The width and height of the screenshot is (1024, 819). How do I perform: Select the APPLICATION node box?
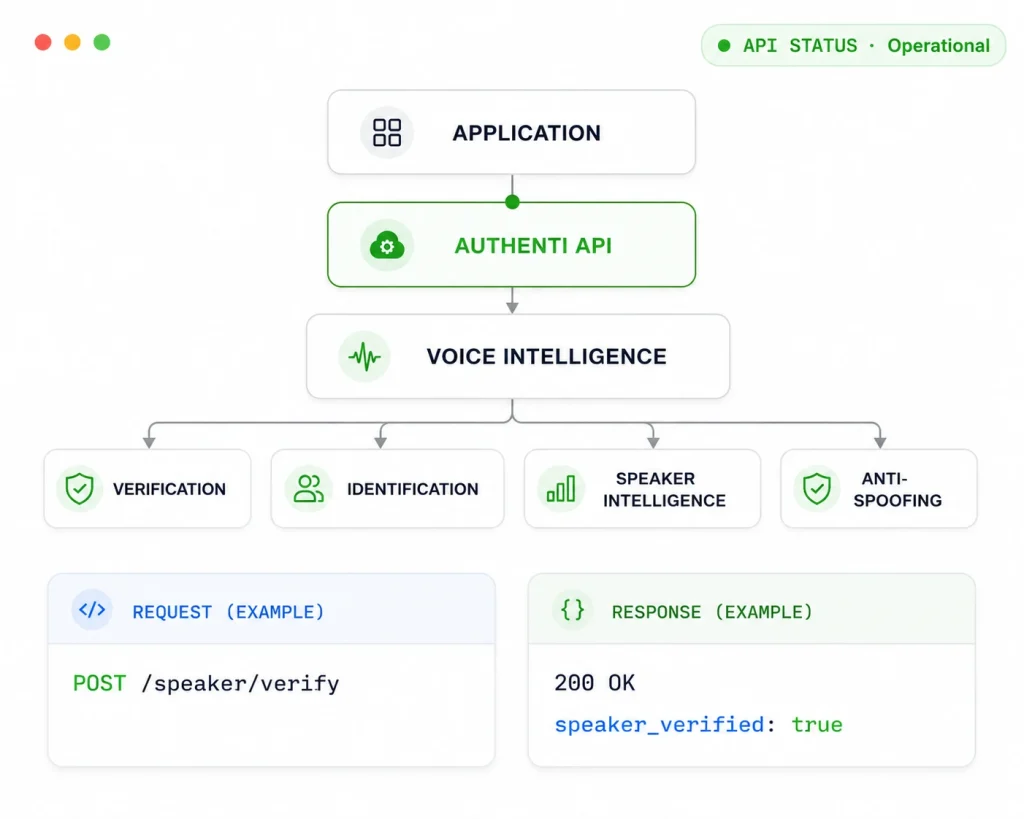tap(511, 133)
